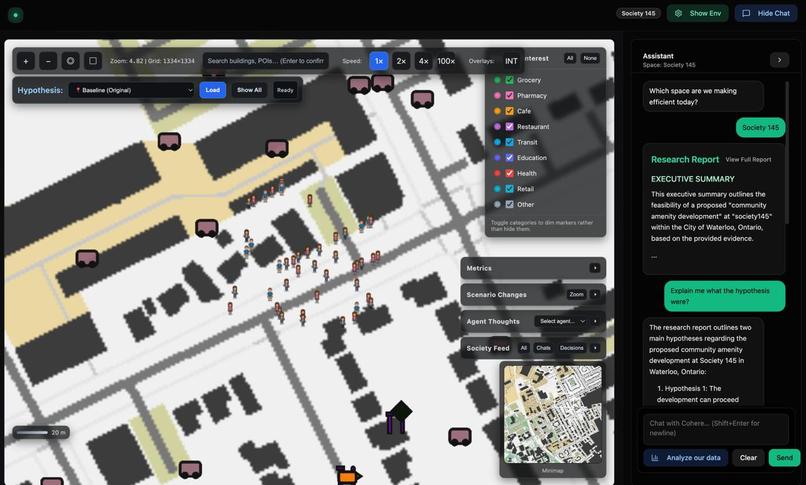Toggle the Education category checkbox
806x485 pixels.
pyautogui.click(x=509, y=158)
